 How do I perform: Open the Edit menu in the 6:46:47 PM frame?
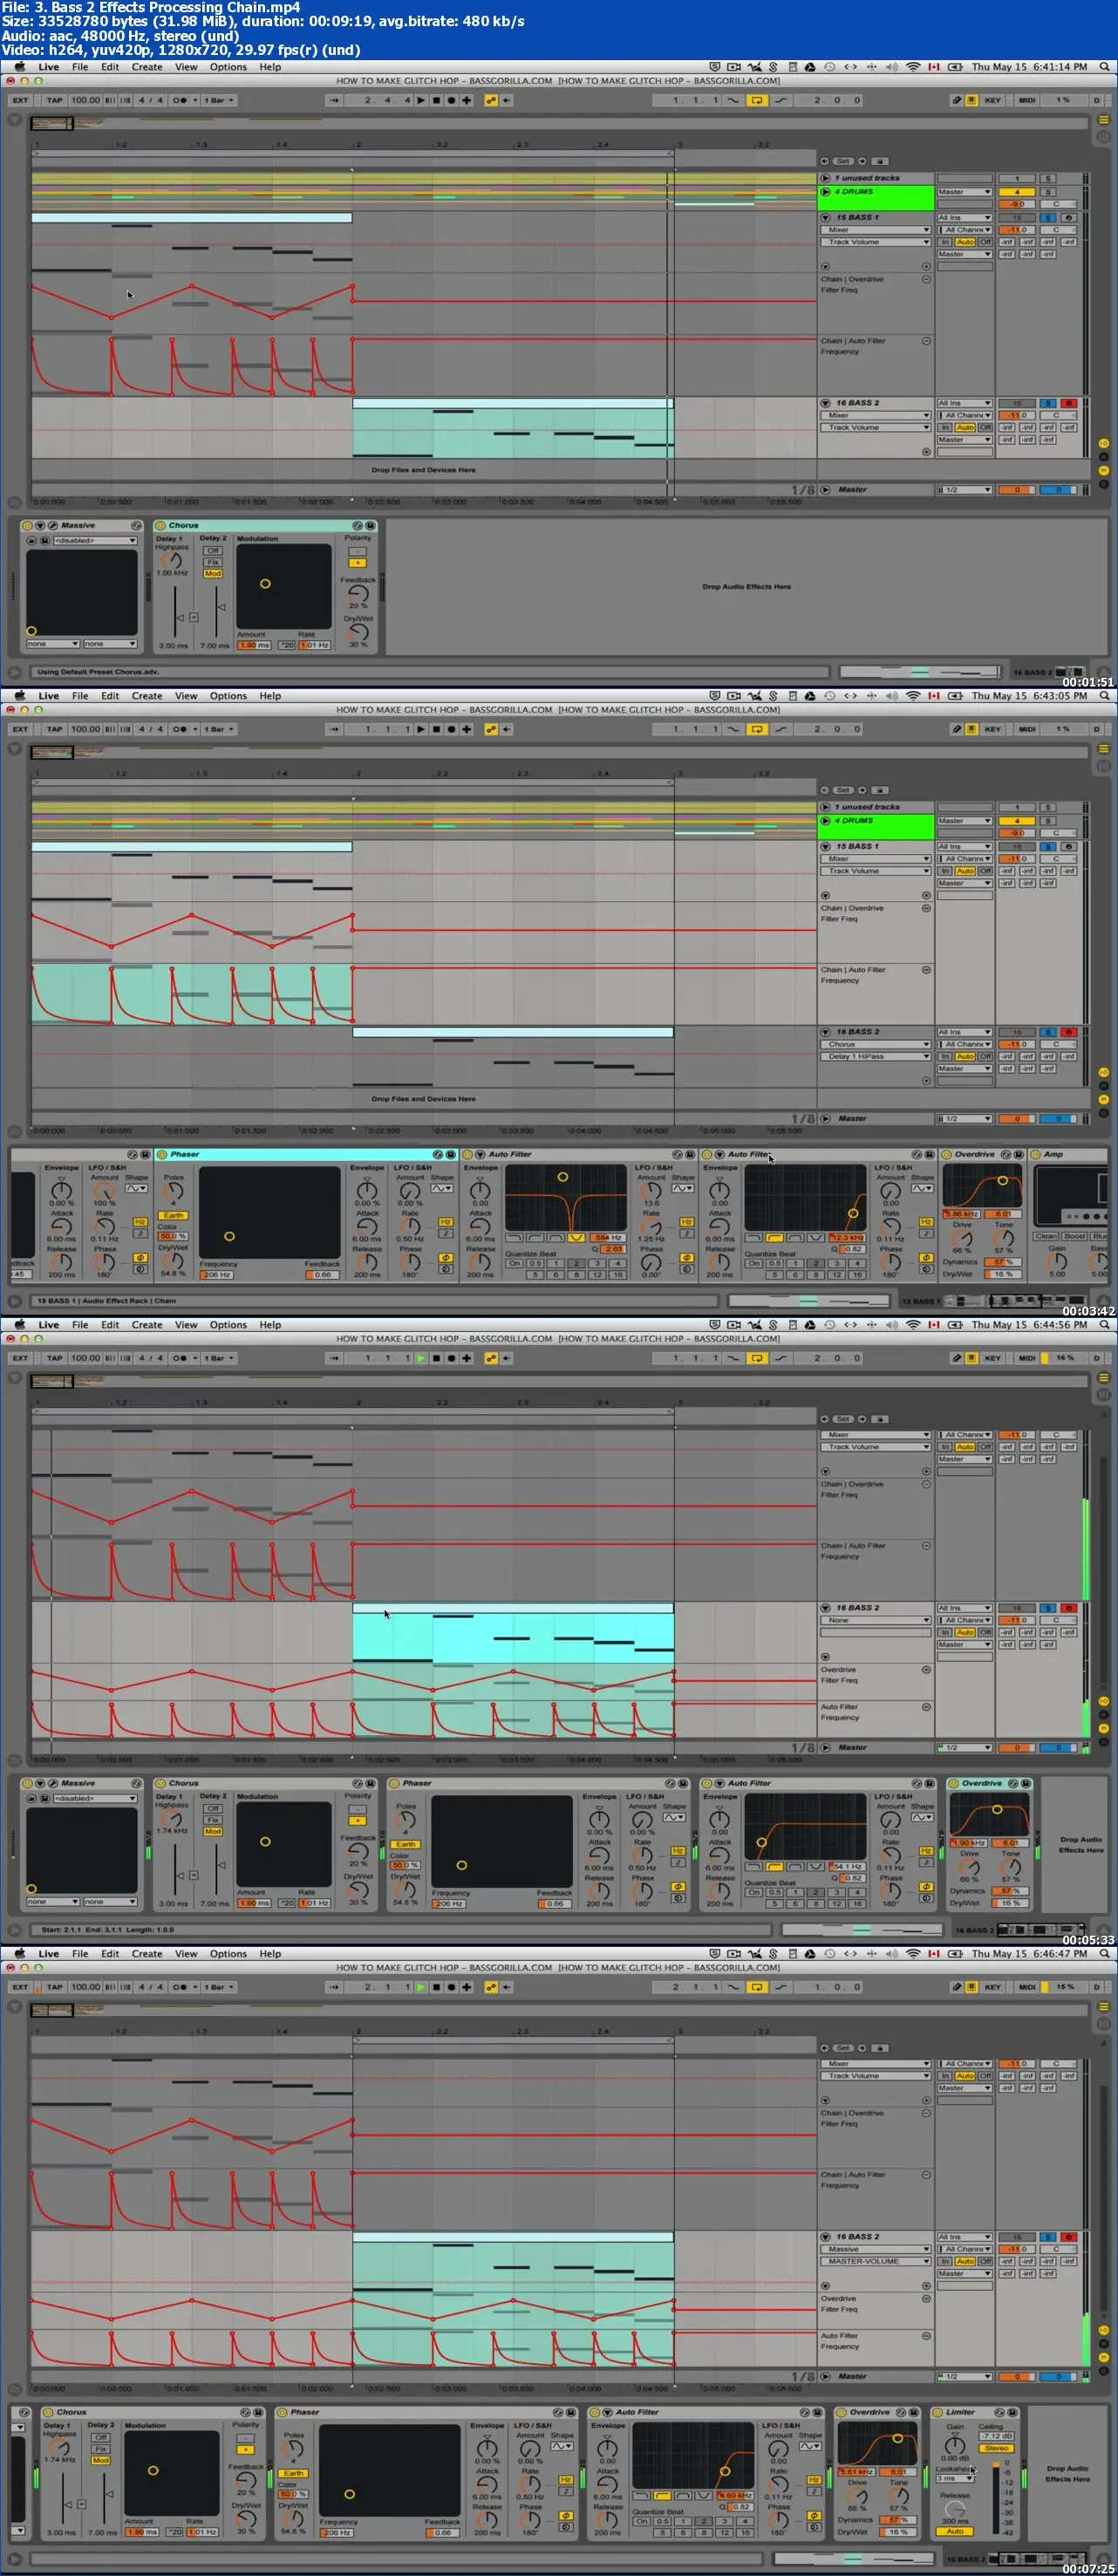(110, 1954)
